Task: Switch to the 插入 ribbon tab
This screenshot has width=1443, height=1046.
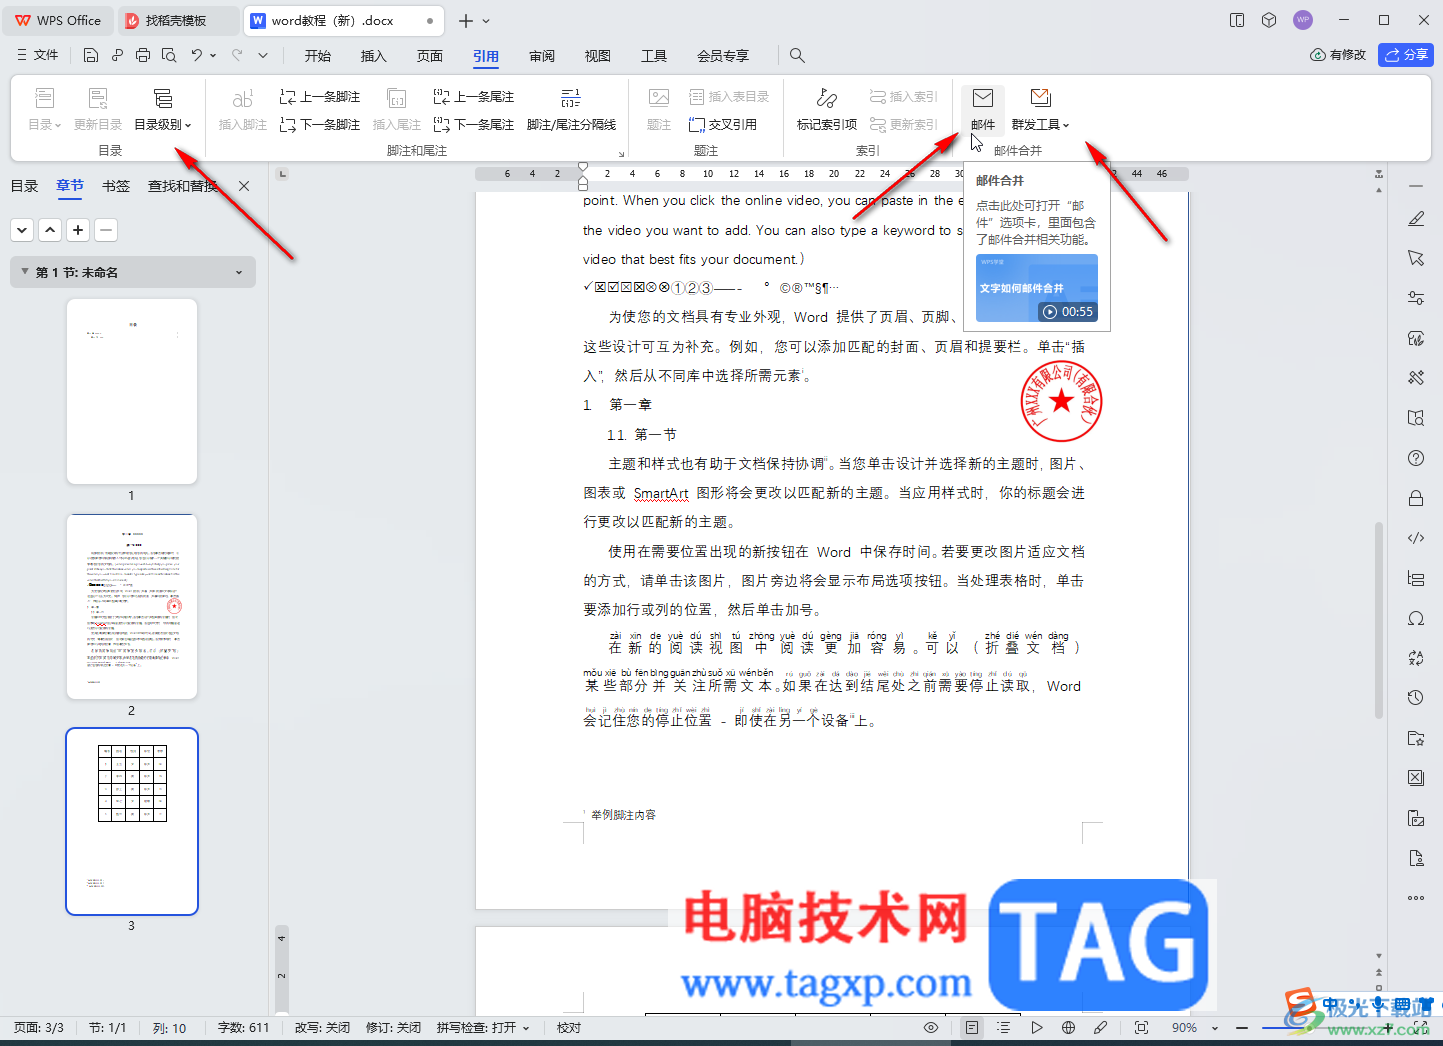Action: click(373, 56)
